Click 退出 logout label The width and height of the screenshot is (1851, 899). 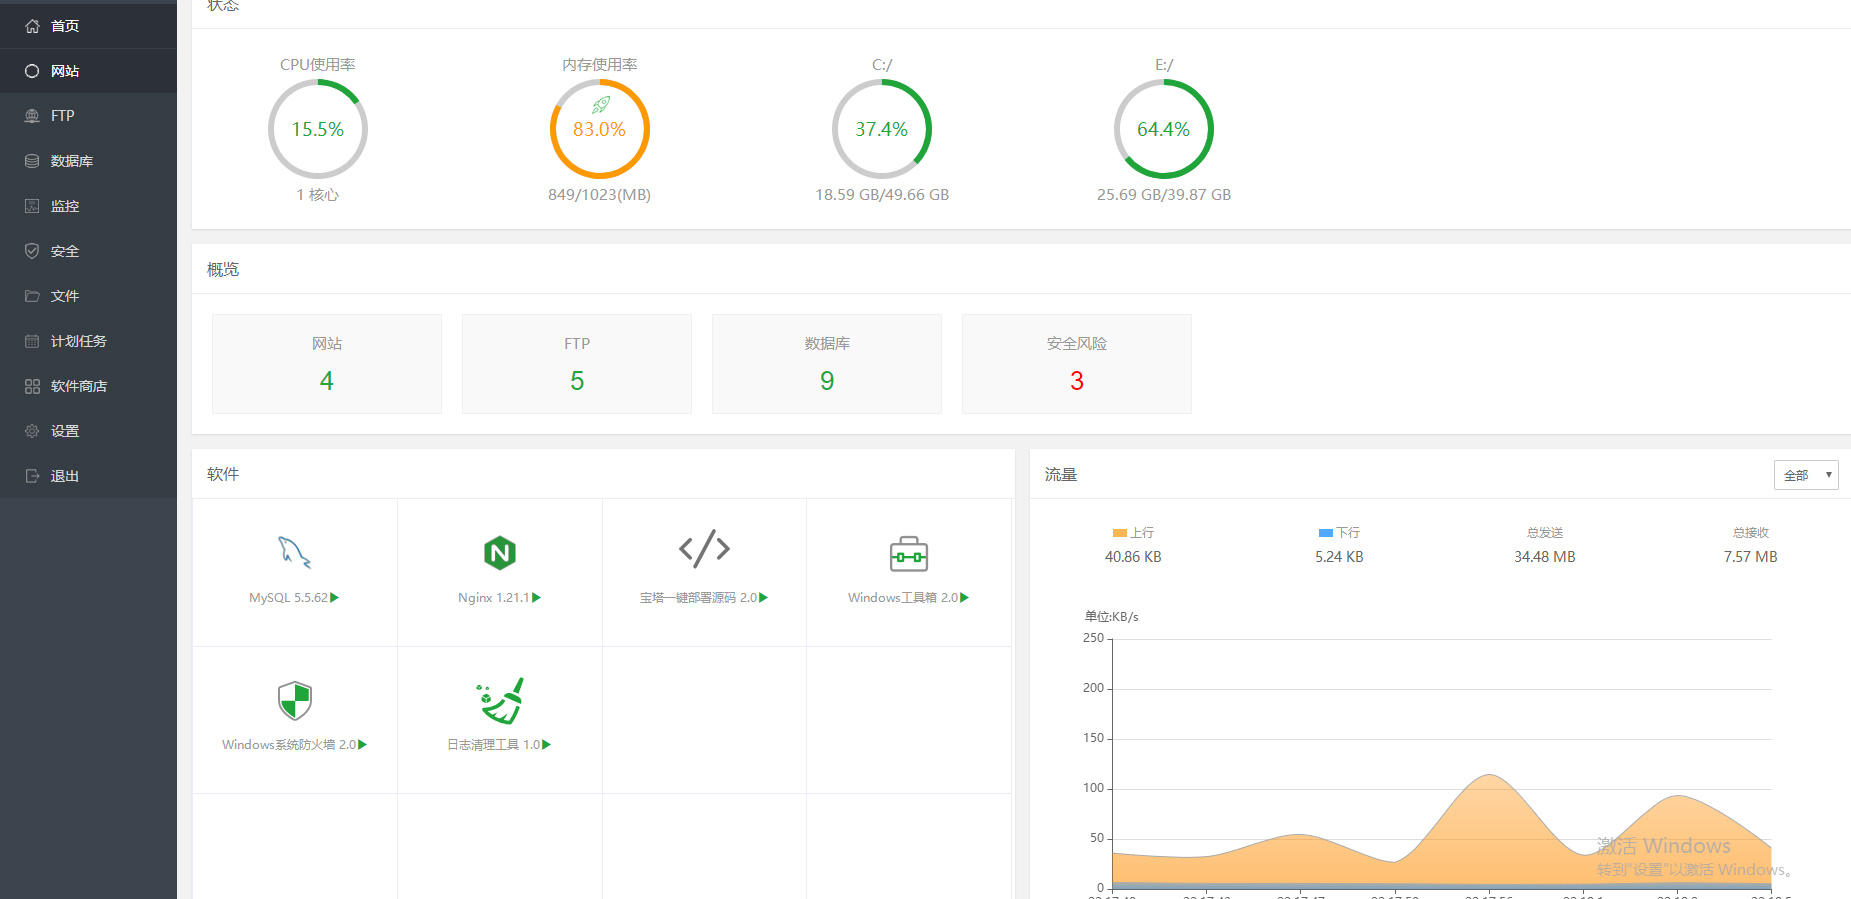(x=65, y=476)
